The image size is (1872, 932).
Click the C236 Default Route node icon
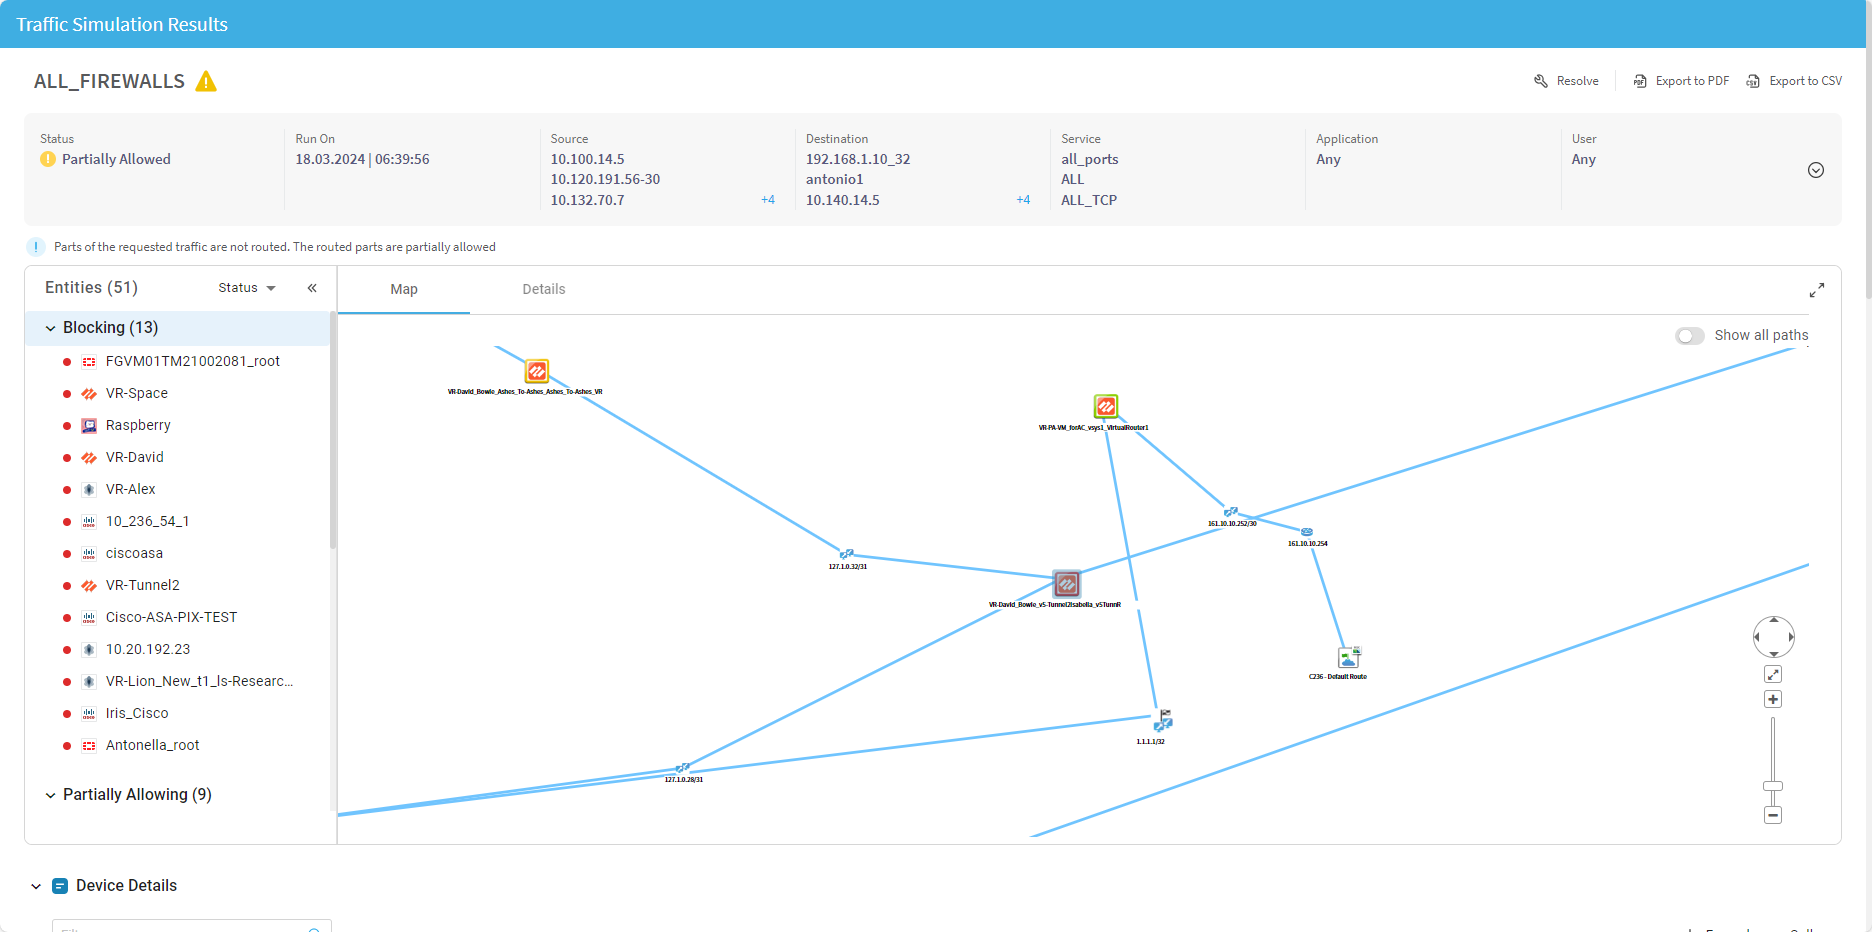(x=1349, y=657)
